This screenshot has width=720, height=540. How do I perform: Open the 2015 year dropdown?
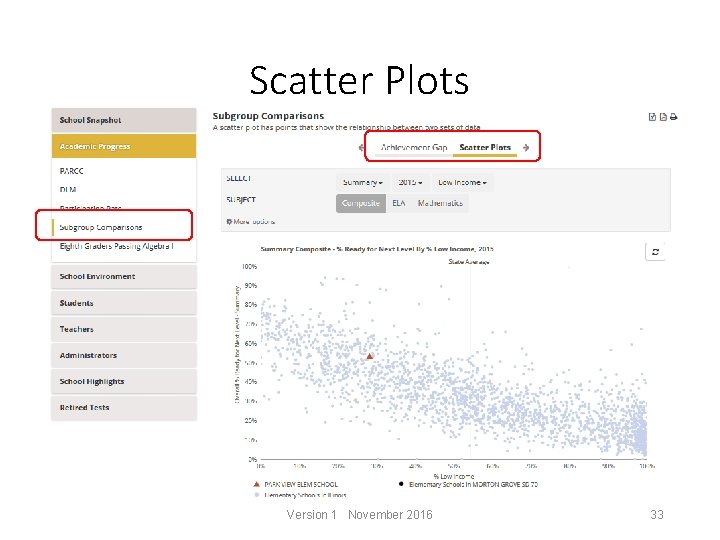point(410,182)
